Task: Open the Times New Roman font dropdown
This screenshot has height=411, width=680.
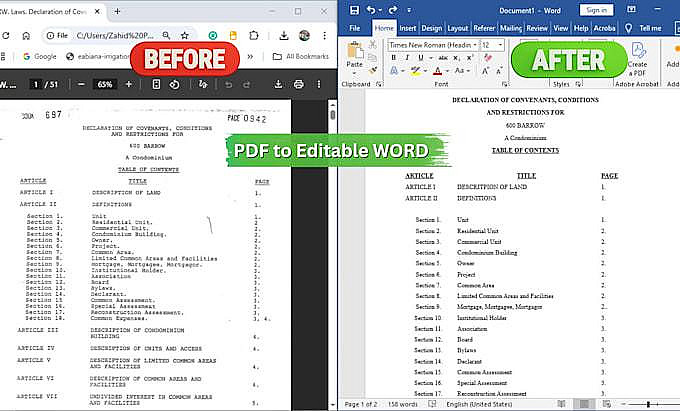Action: click(475, 45)
